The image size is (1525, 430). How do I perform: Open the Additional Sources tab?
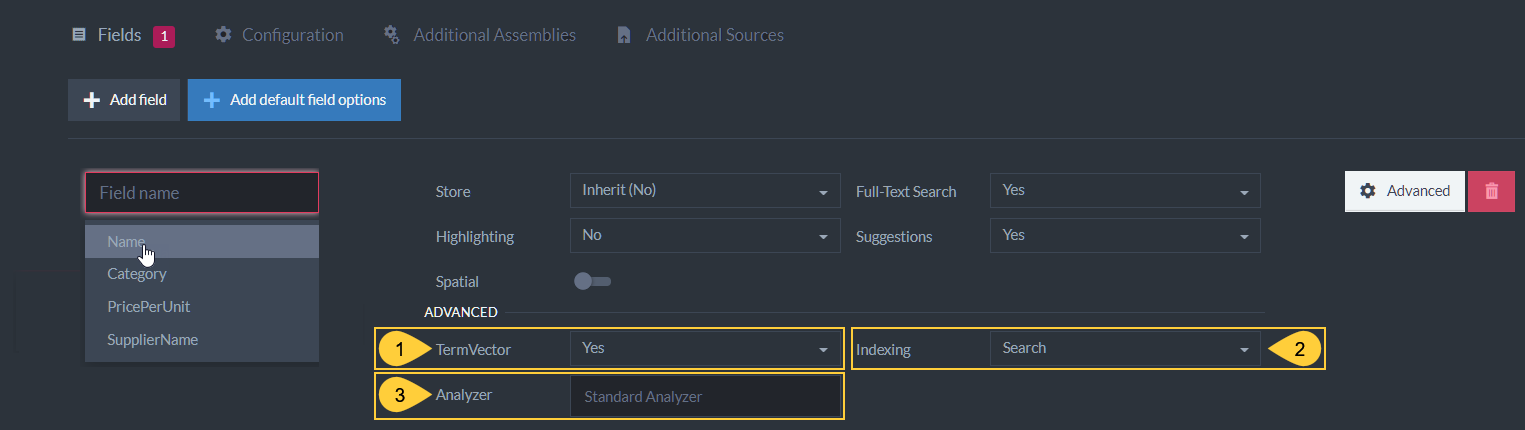(700, 35)
